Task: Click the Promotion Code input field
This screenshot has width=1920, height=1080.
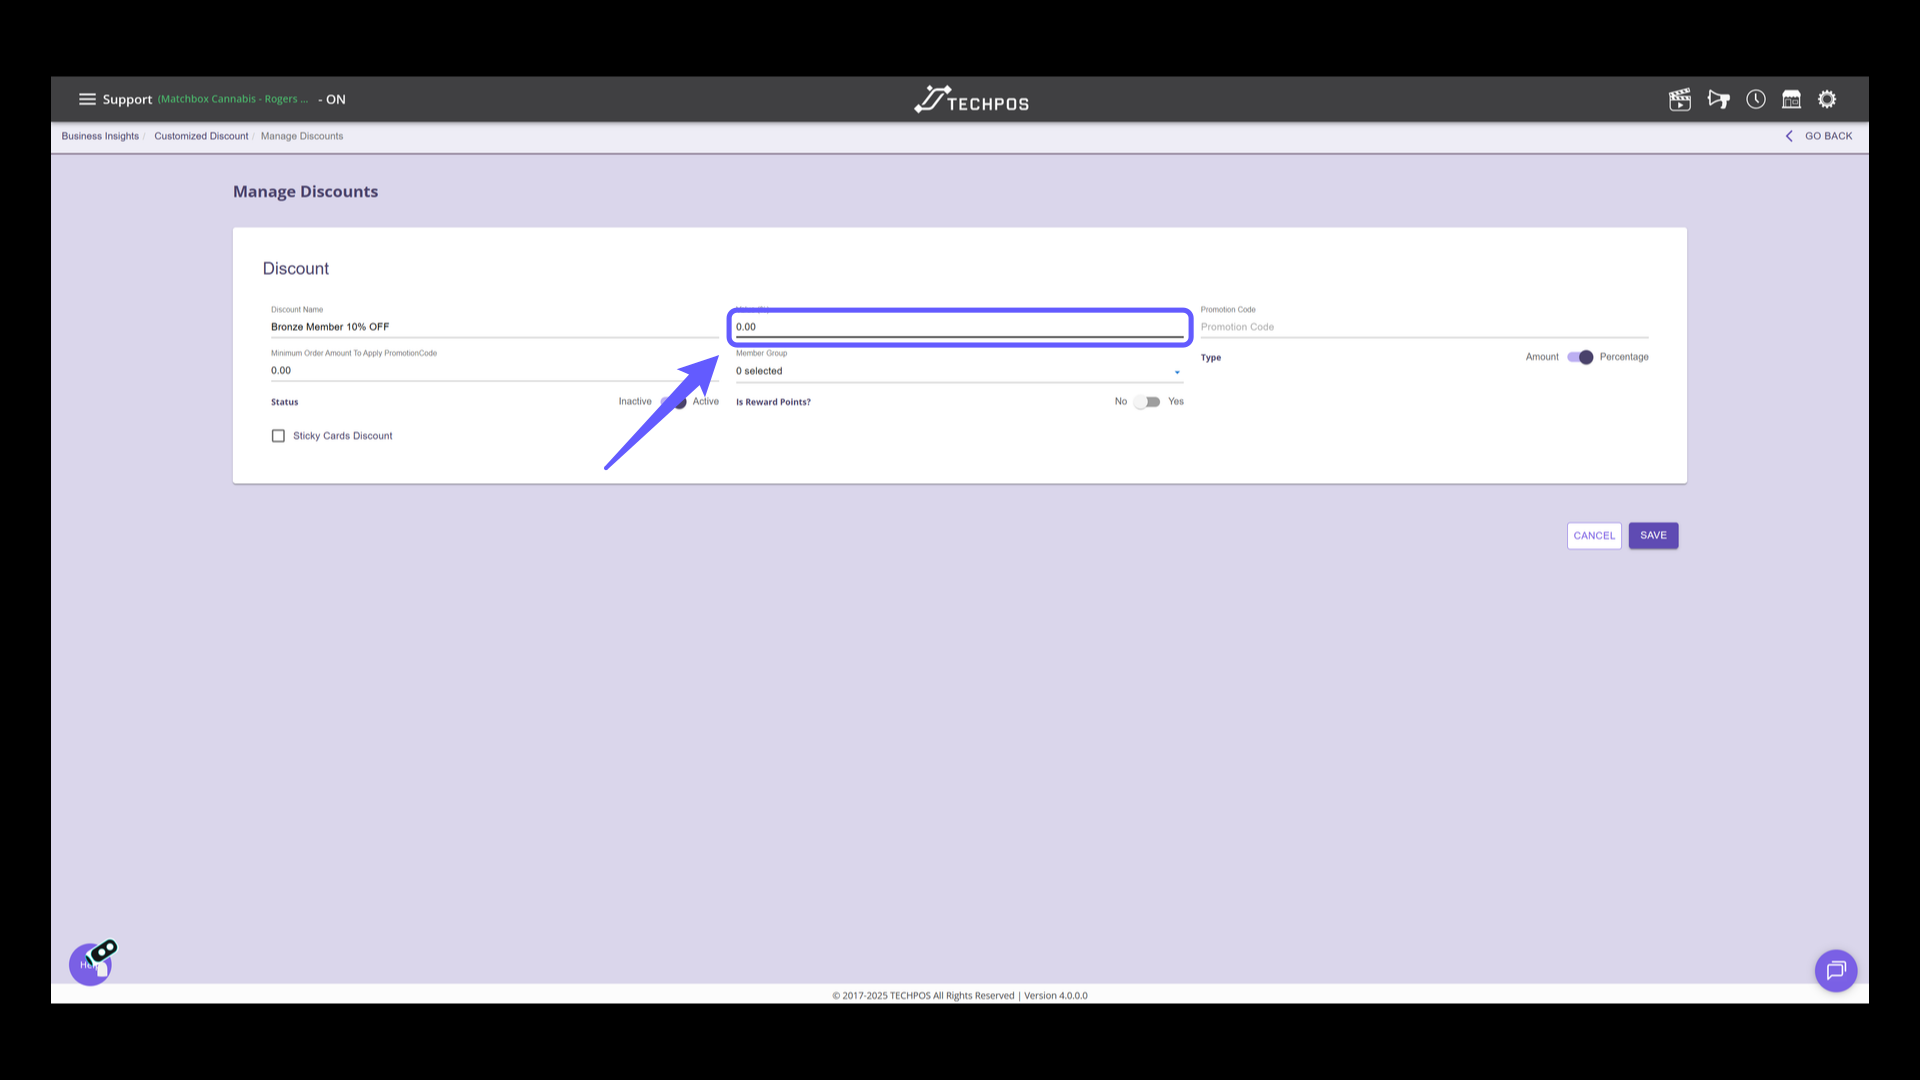Action: click(x=1423, y=327)
